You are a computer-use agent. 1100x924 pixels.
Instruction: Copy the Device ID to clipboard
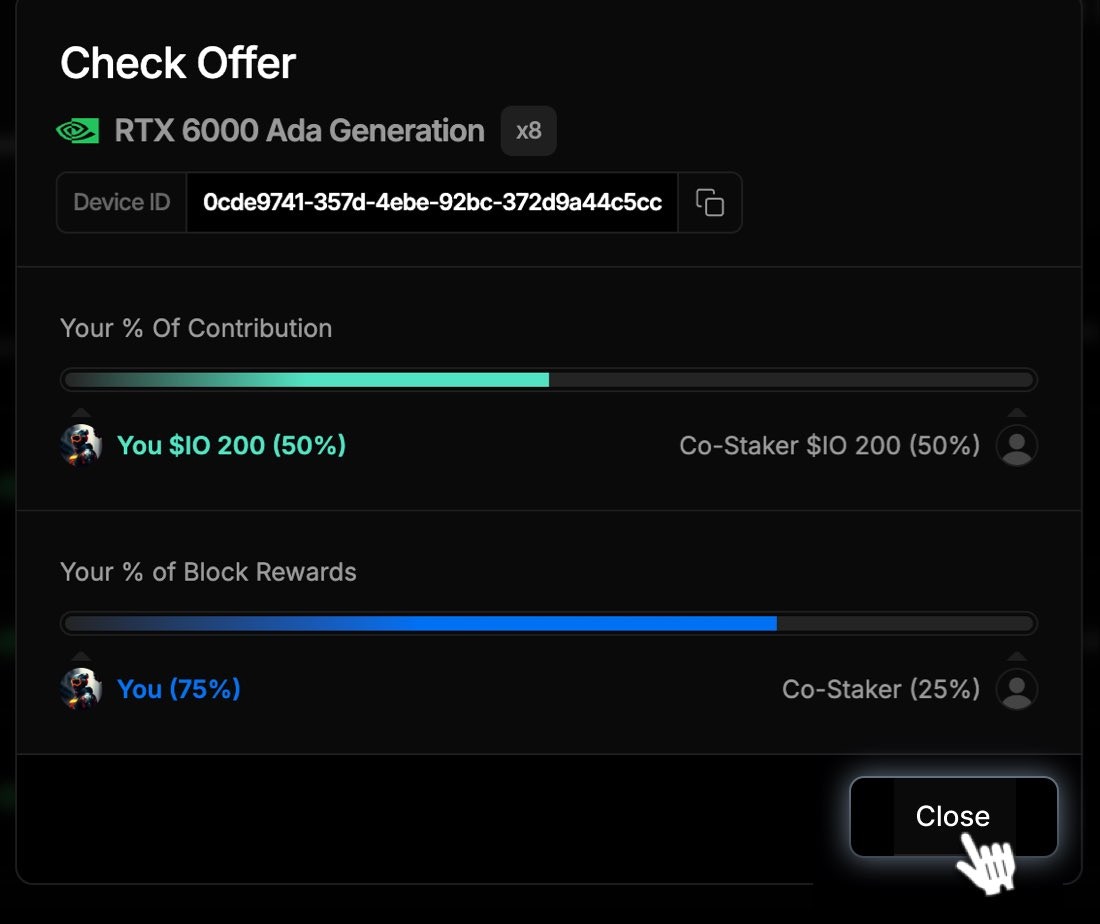(709, 202)
